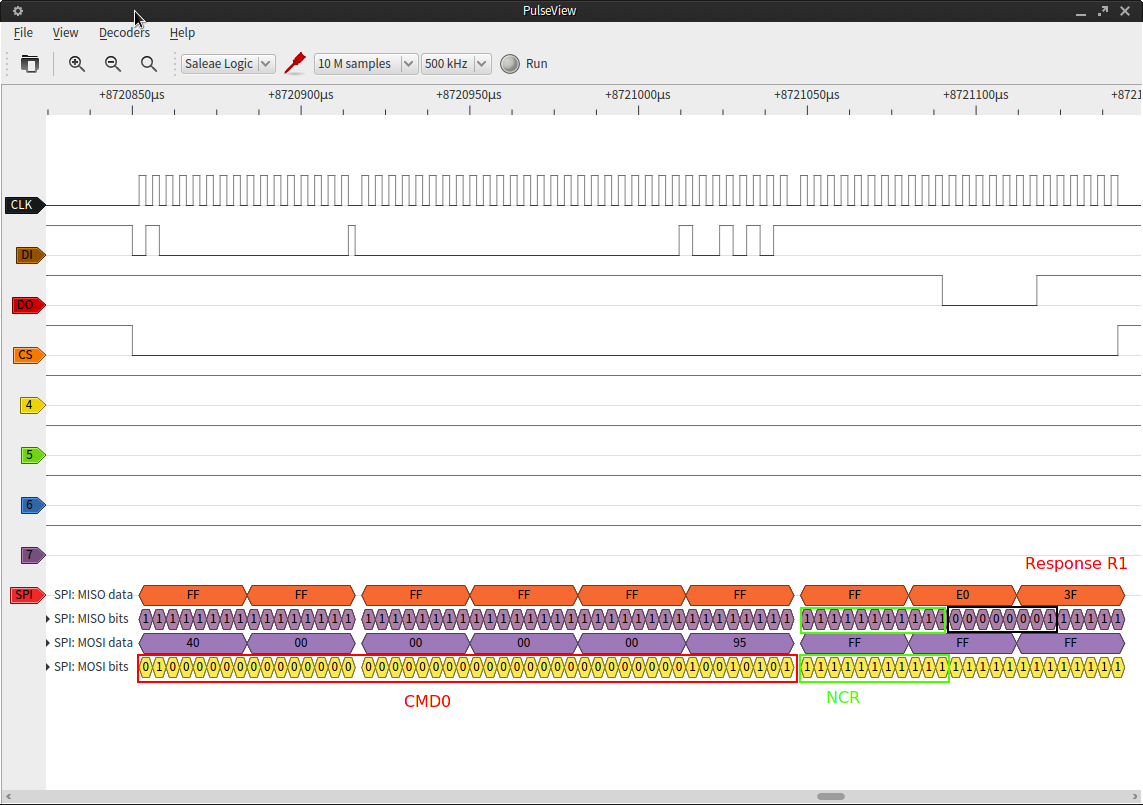Collapse the SPI: MISO bits row
This screenshot has height=805, width=1143.
(x=49, y=619)
